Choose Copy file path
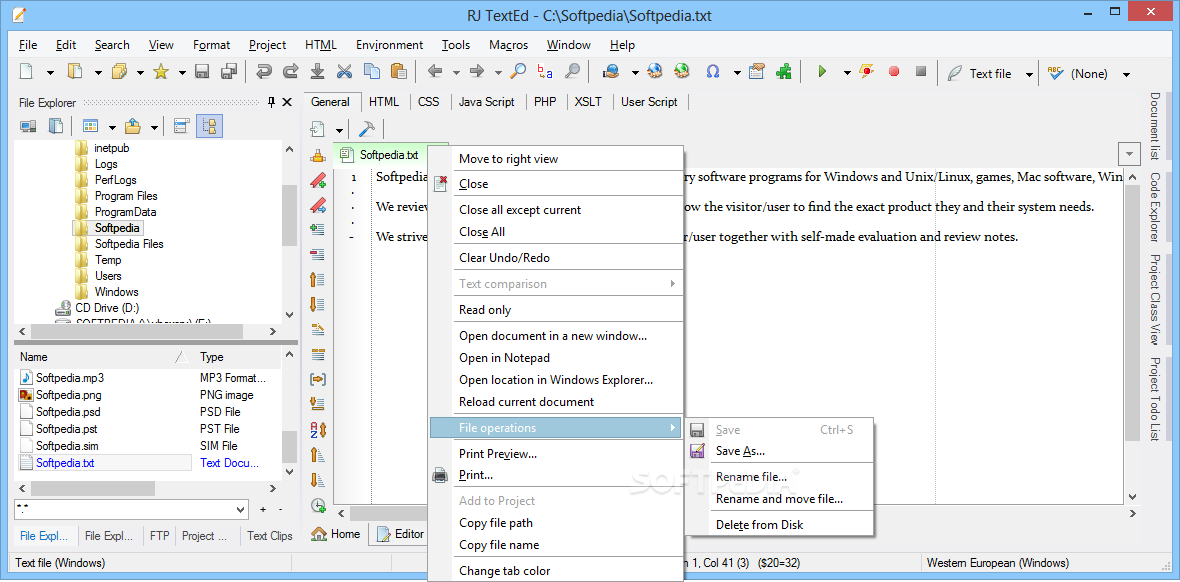This screenshot has width=1180, height=582. point(496,523)
